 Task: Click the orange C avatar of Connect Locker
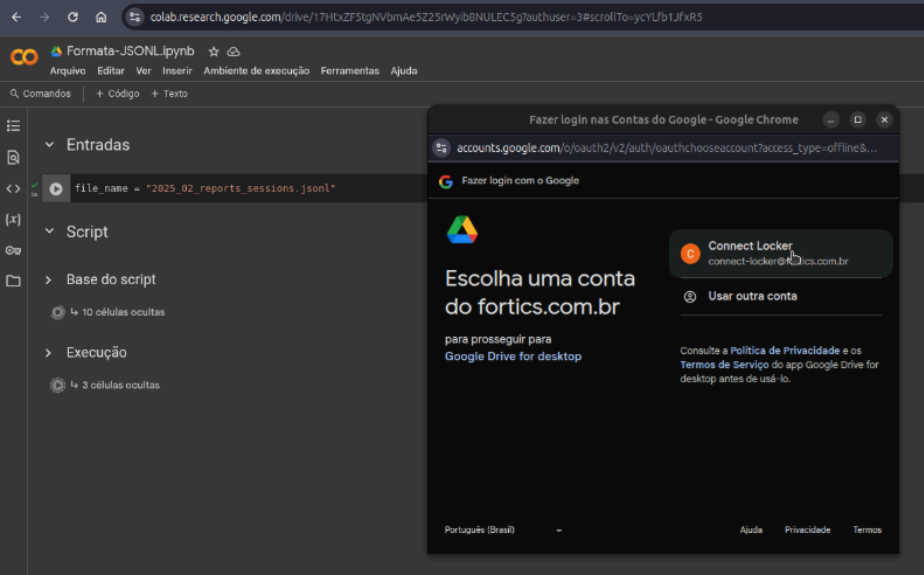[690, 253]
